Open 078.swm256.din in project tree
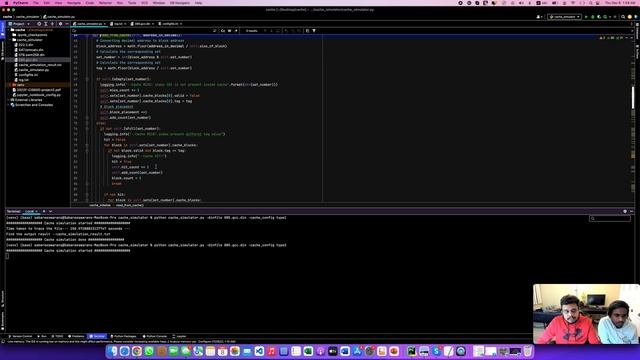 (x=31, y=55)
